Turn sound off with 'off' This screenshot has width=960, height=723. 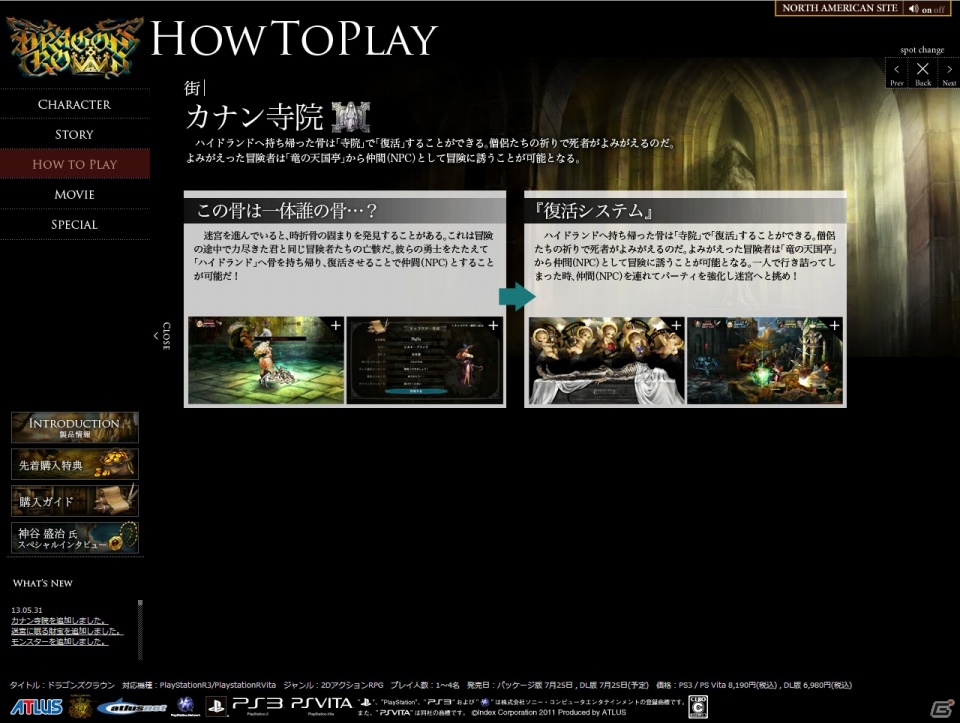[x=939, y=9]
